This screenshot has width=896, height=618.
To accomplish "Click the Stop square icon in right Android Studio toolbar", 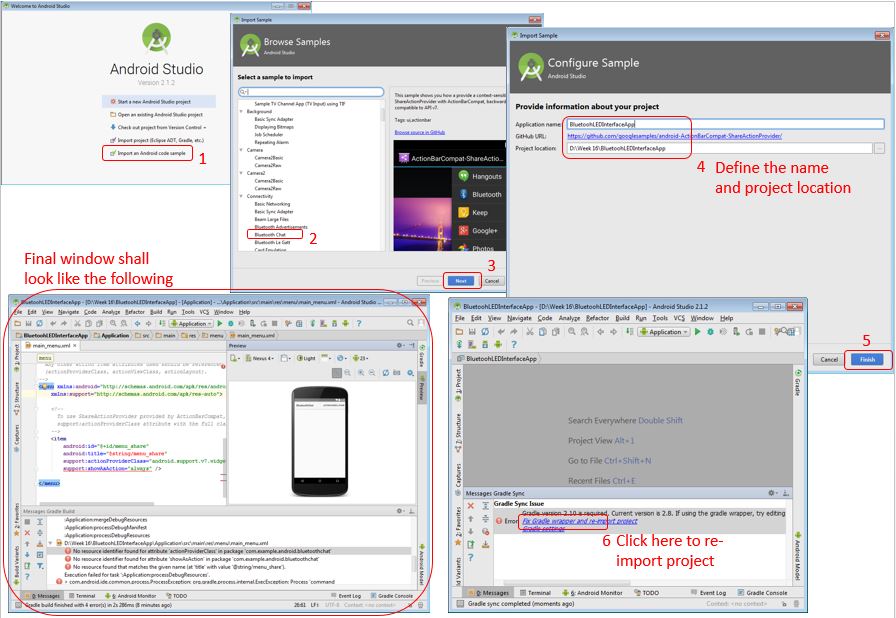I will pyautogui.click(x=762, y=331).
